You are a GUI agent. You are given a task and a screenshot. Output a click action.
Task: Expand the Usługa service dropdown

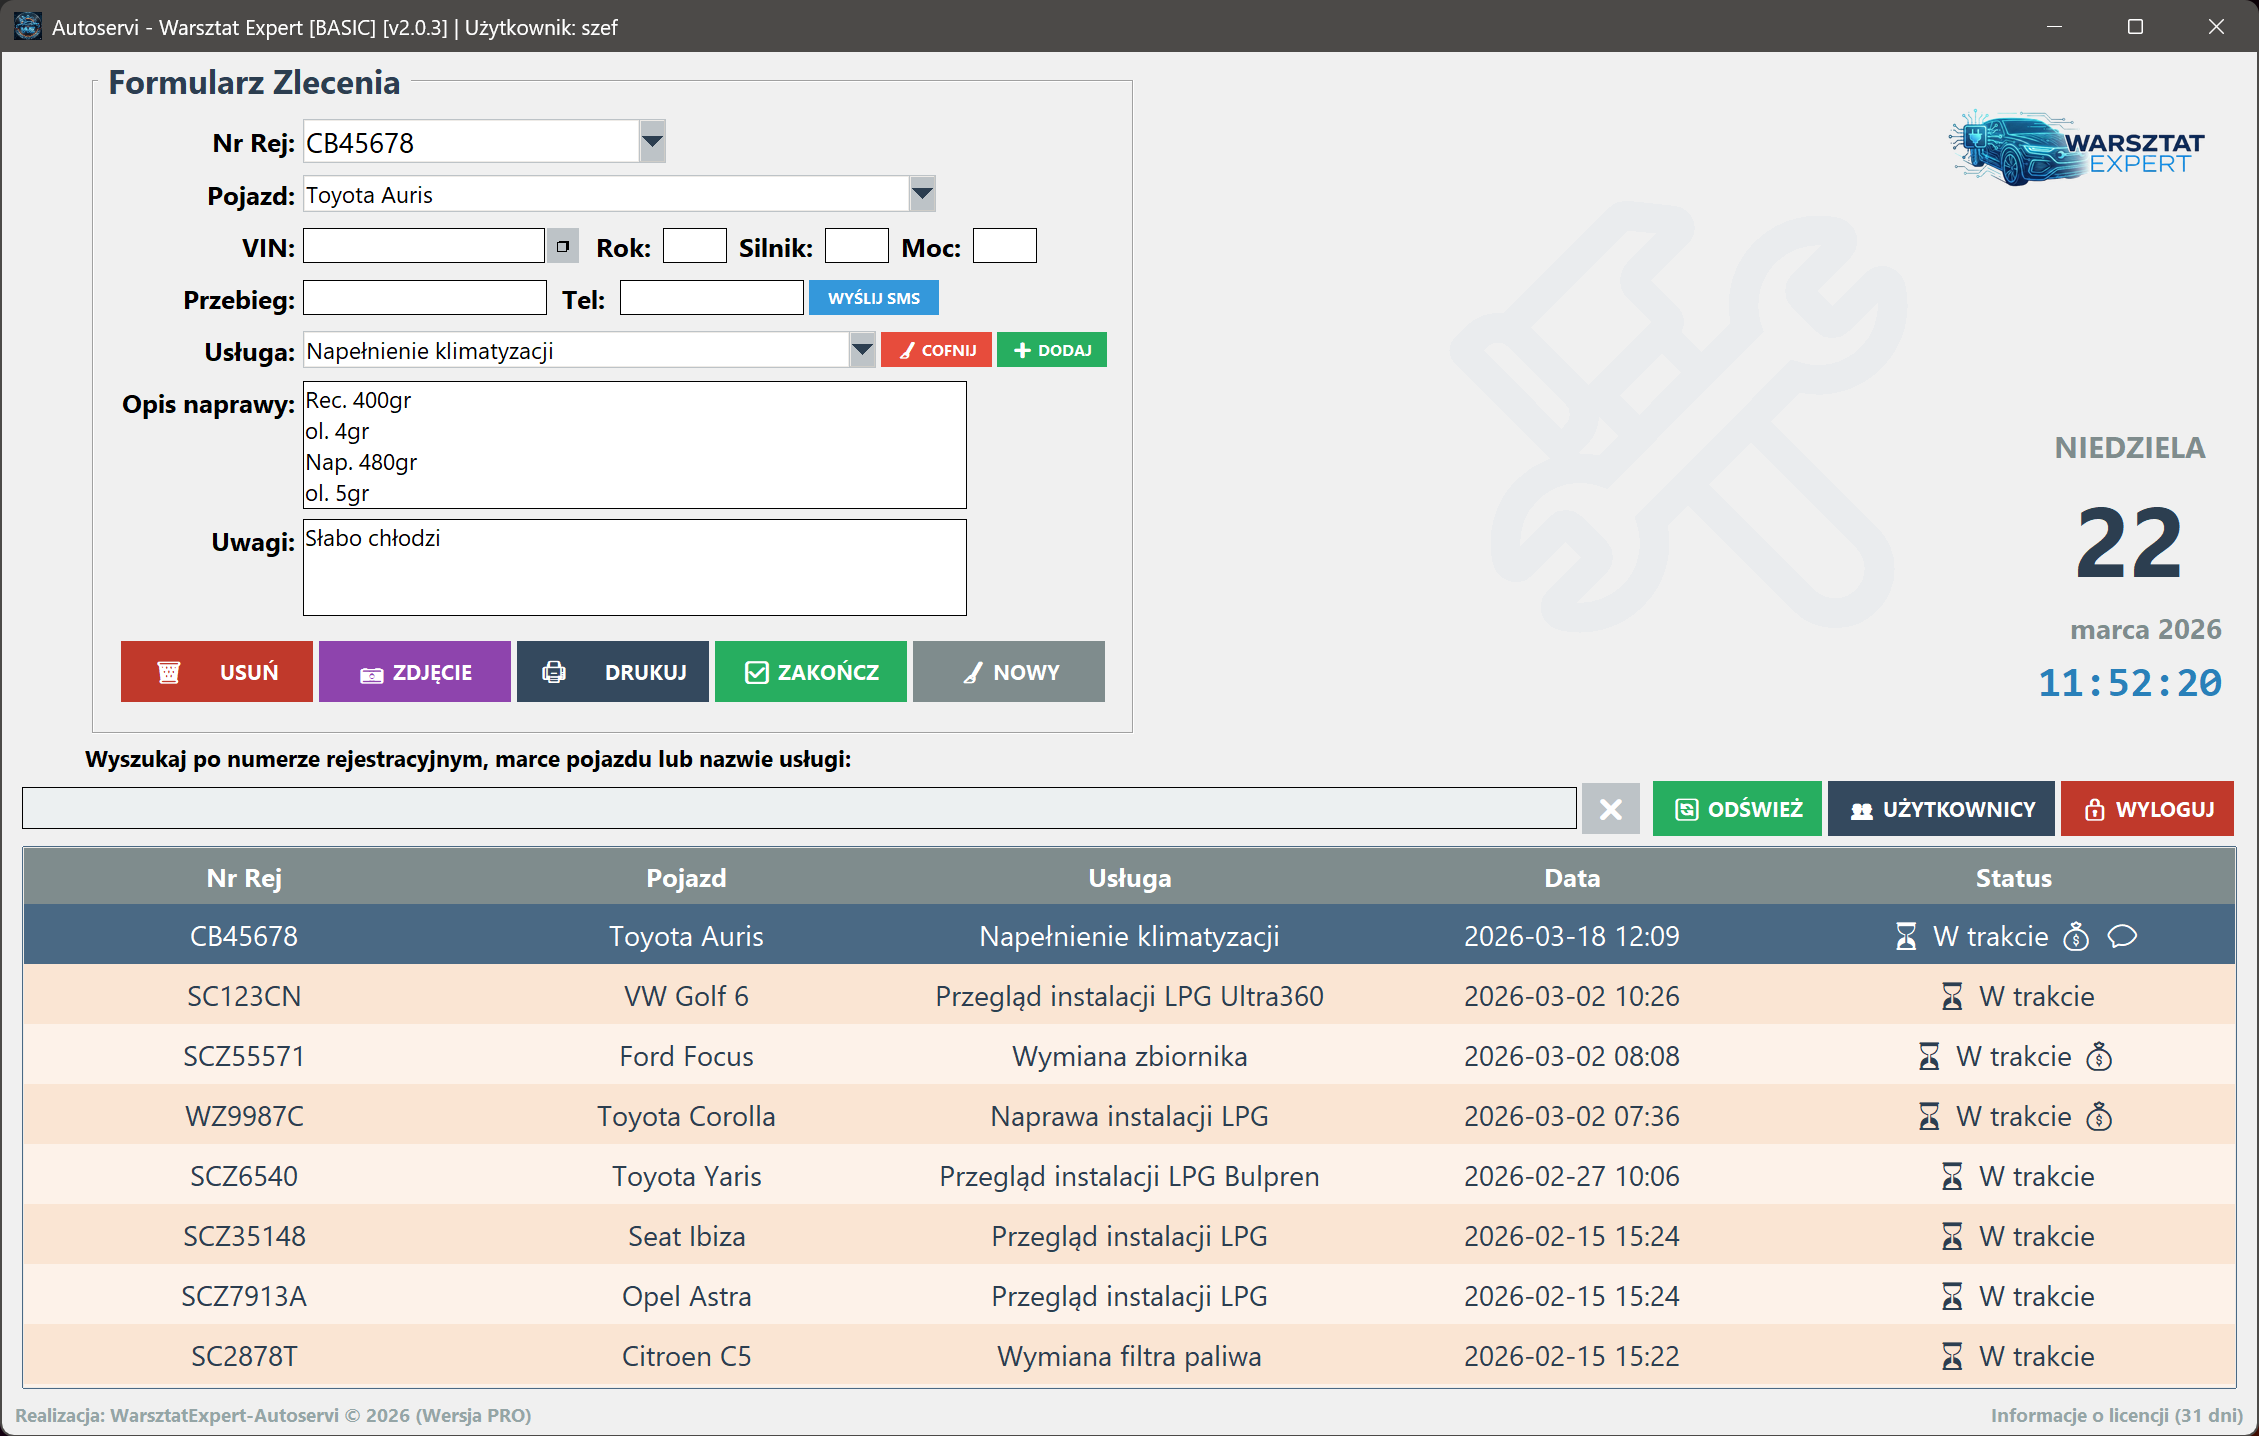click(862, 350)
